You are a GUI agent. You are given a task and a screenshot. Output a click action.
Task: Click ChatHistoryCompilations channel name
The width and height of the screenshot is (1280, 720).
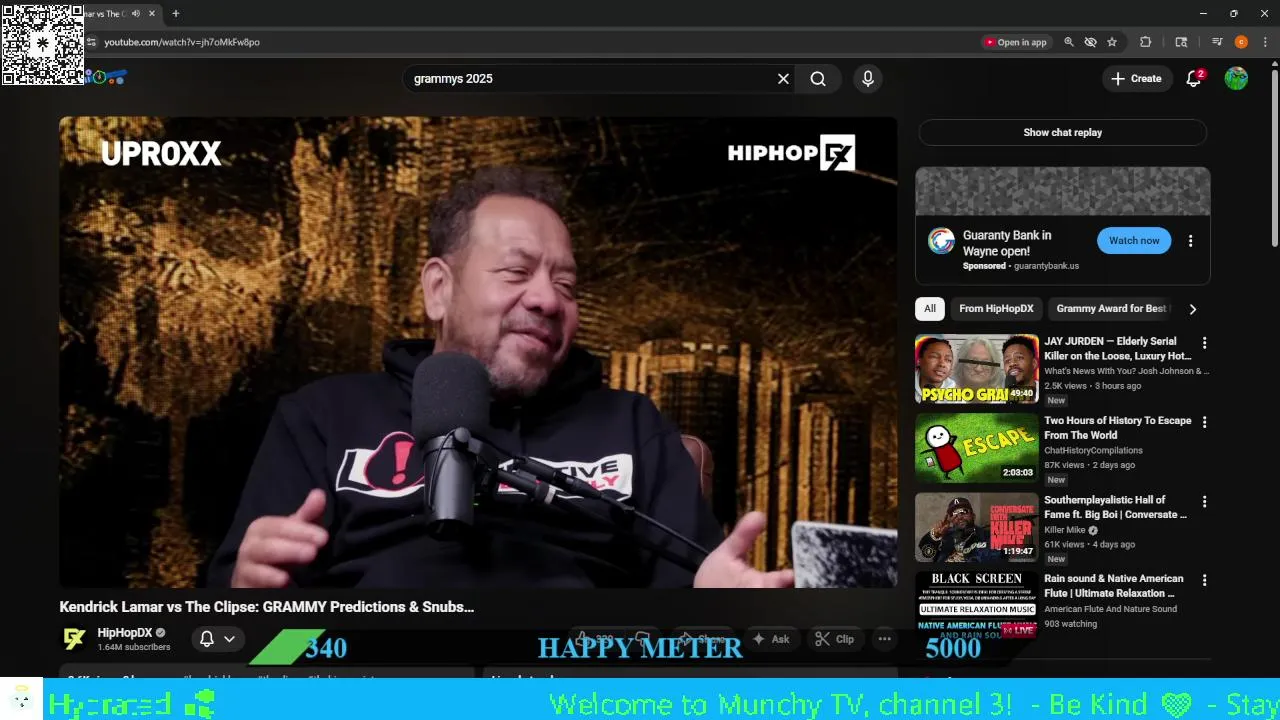point(1093,451)
